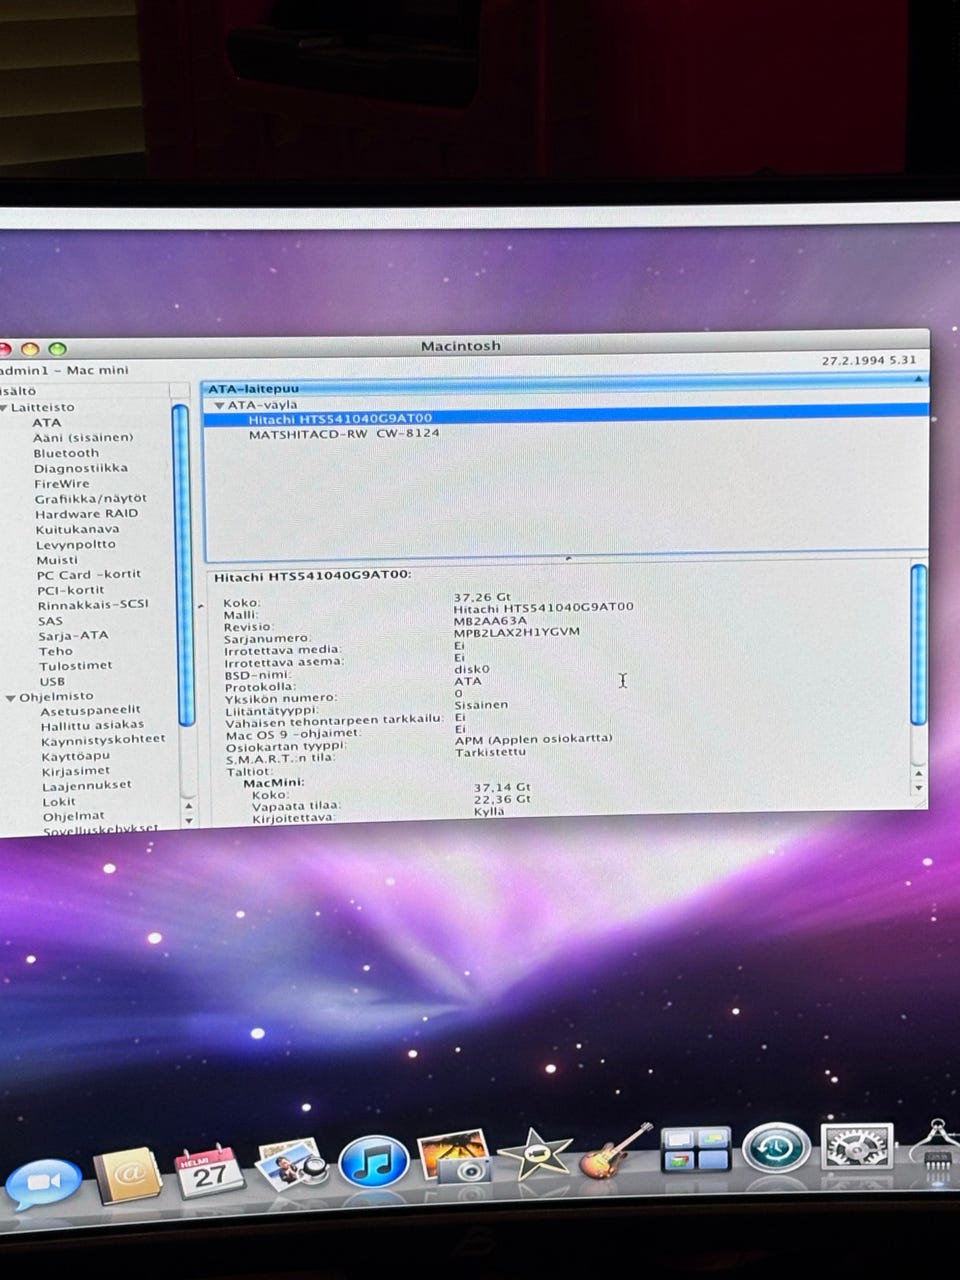Open iChat from the Dock
Screen dimensions: 960x1280
point(42,1183)
